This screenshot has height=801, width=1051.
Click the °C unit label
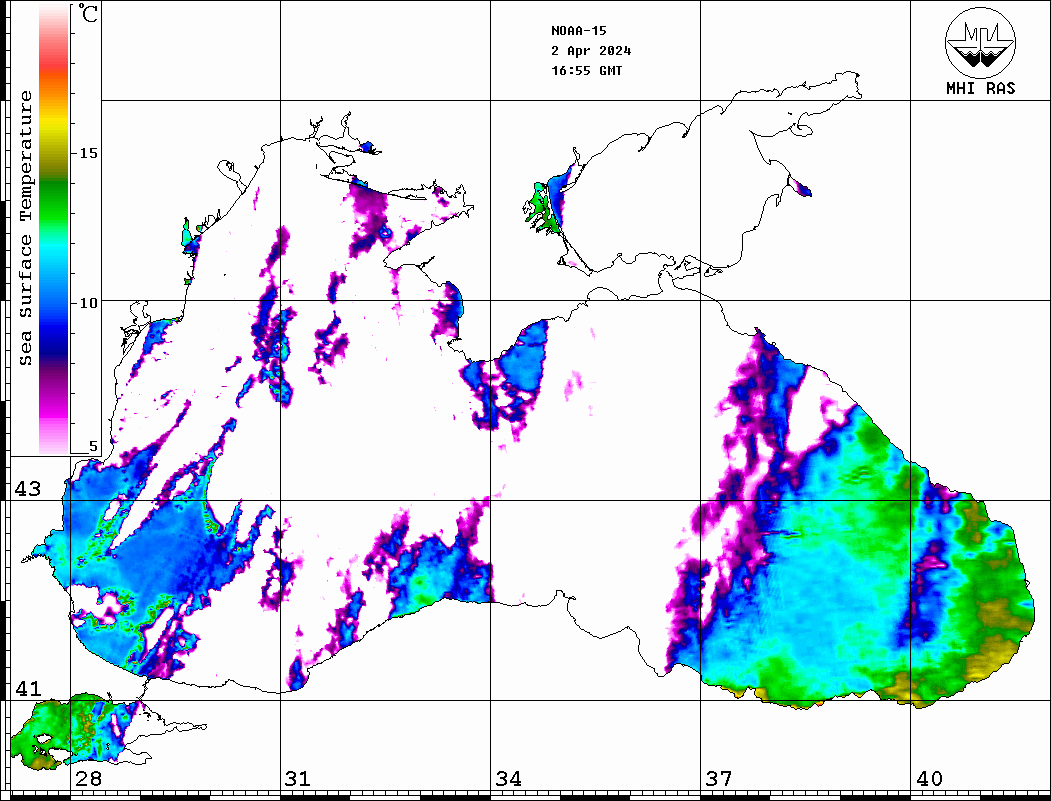pos(87,13)
